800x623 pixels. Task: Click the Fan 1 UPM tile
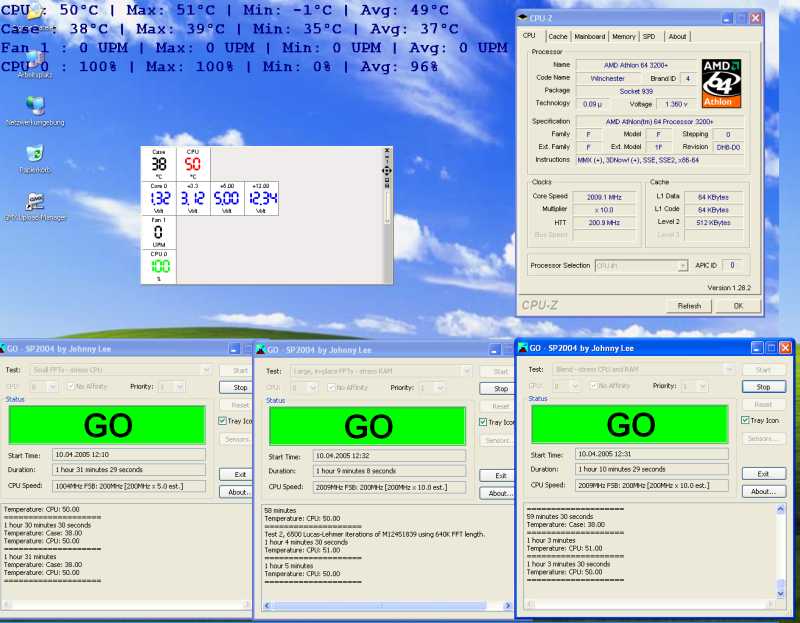159,232
